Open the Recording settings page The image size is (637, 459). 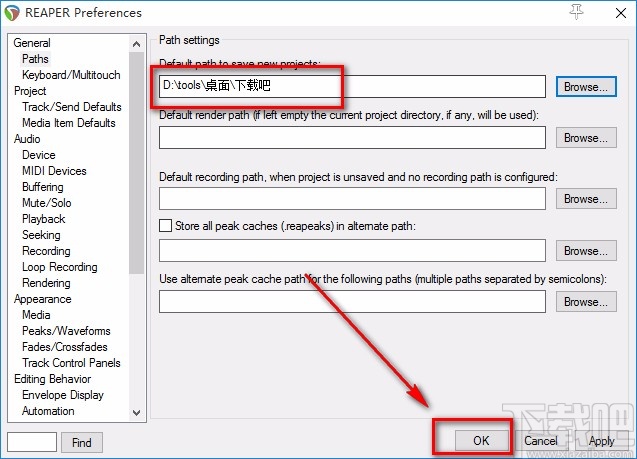(x=46, y=251)
